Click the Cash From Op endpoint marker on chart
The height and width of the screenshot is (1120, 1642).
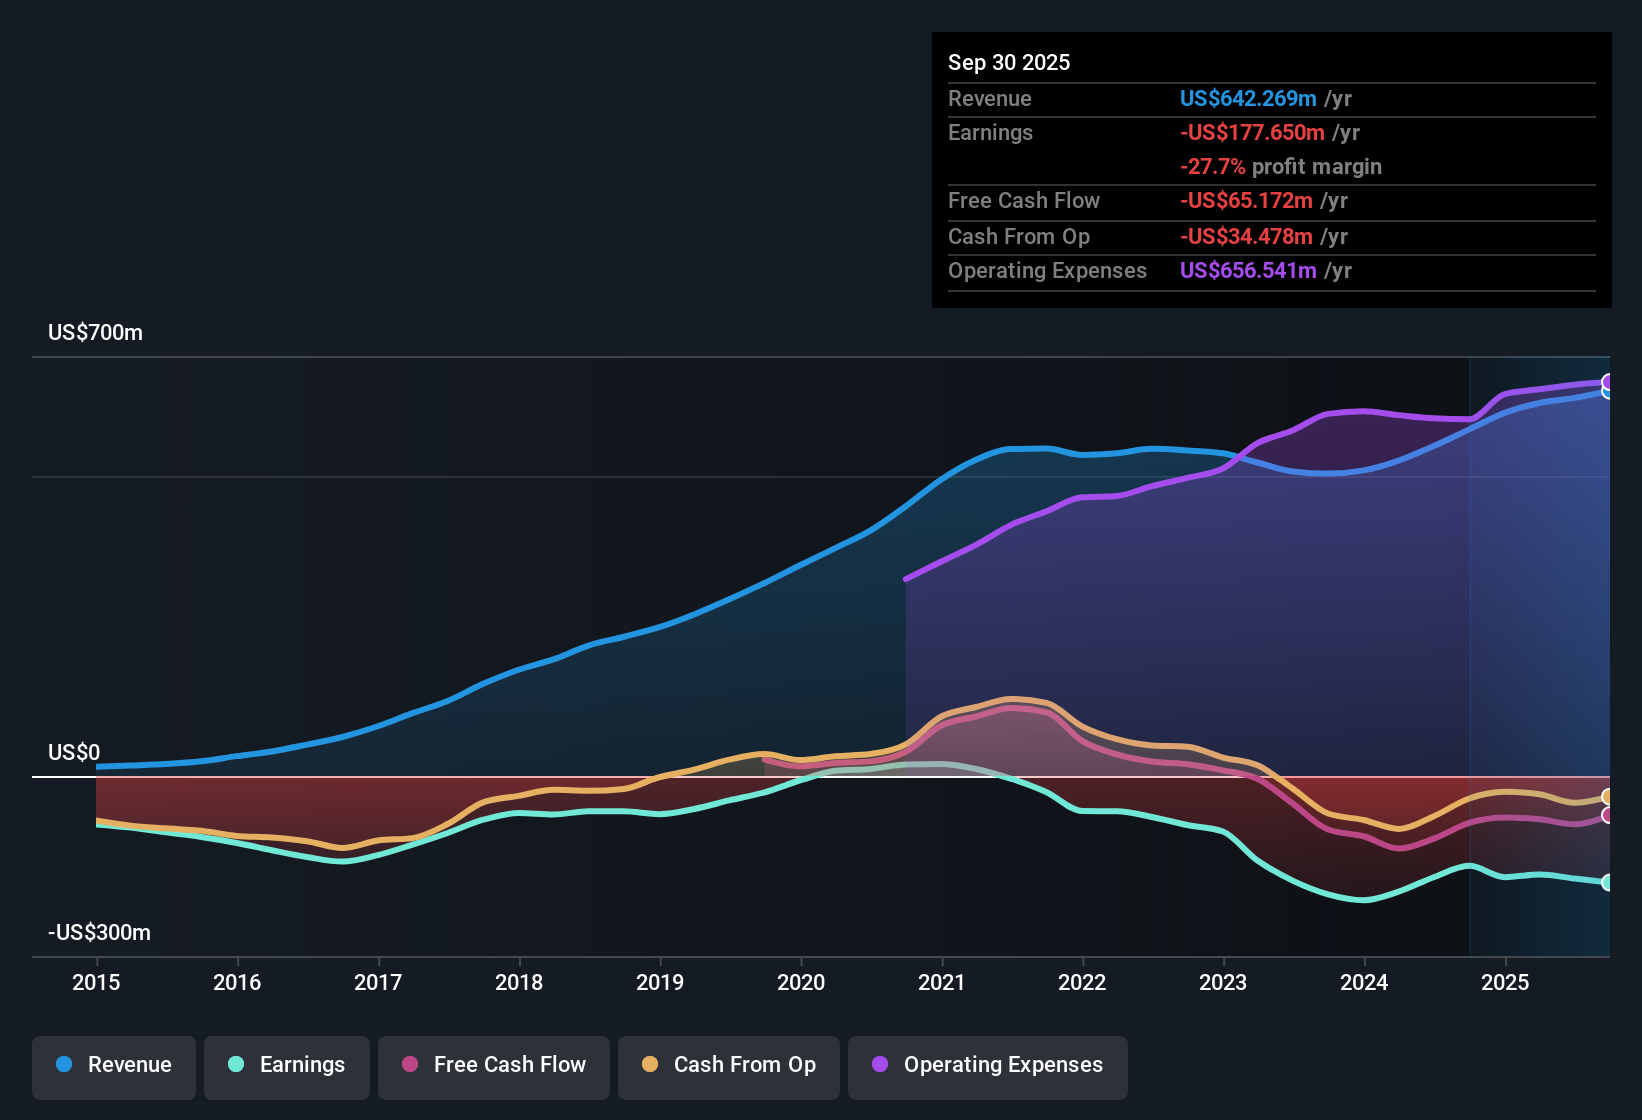point(1608,798)
